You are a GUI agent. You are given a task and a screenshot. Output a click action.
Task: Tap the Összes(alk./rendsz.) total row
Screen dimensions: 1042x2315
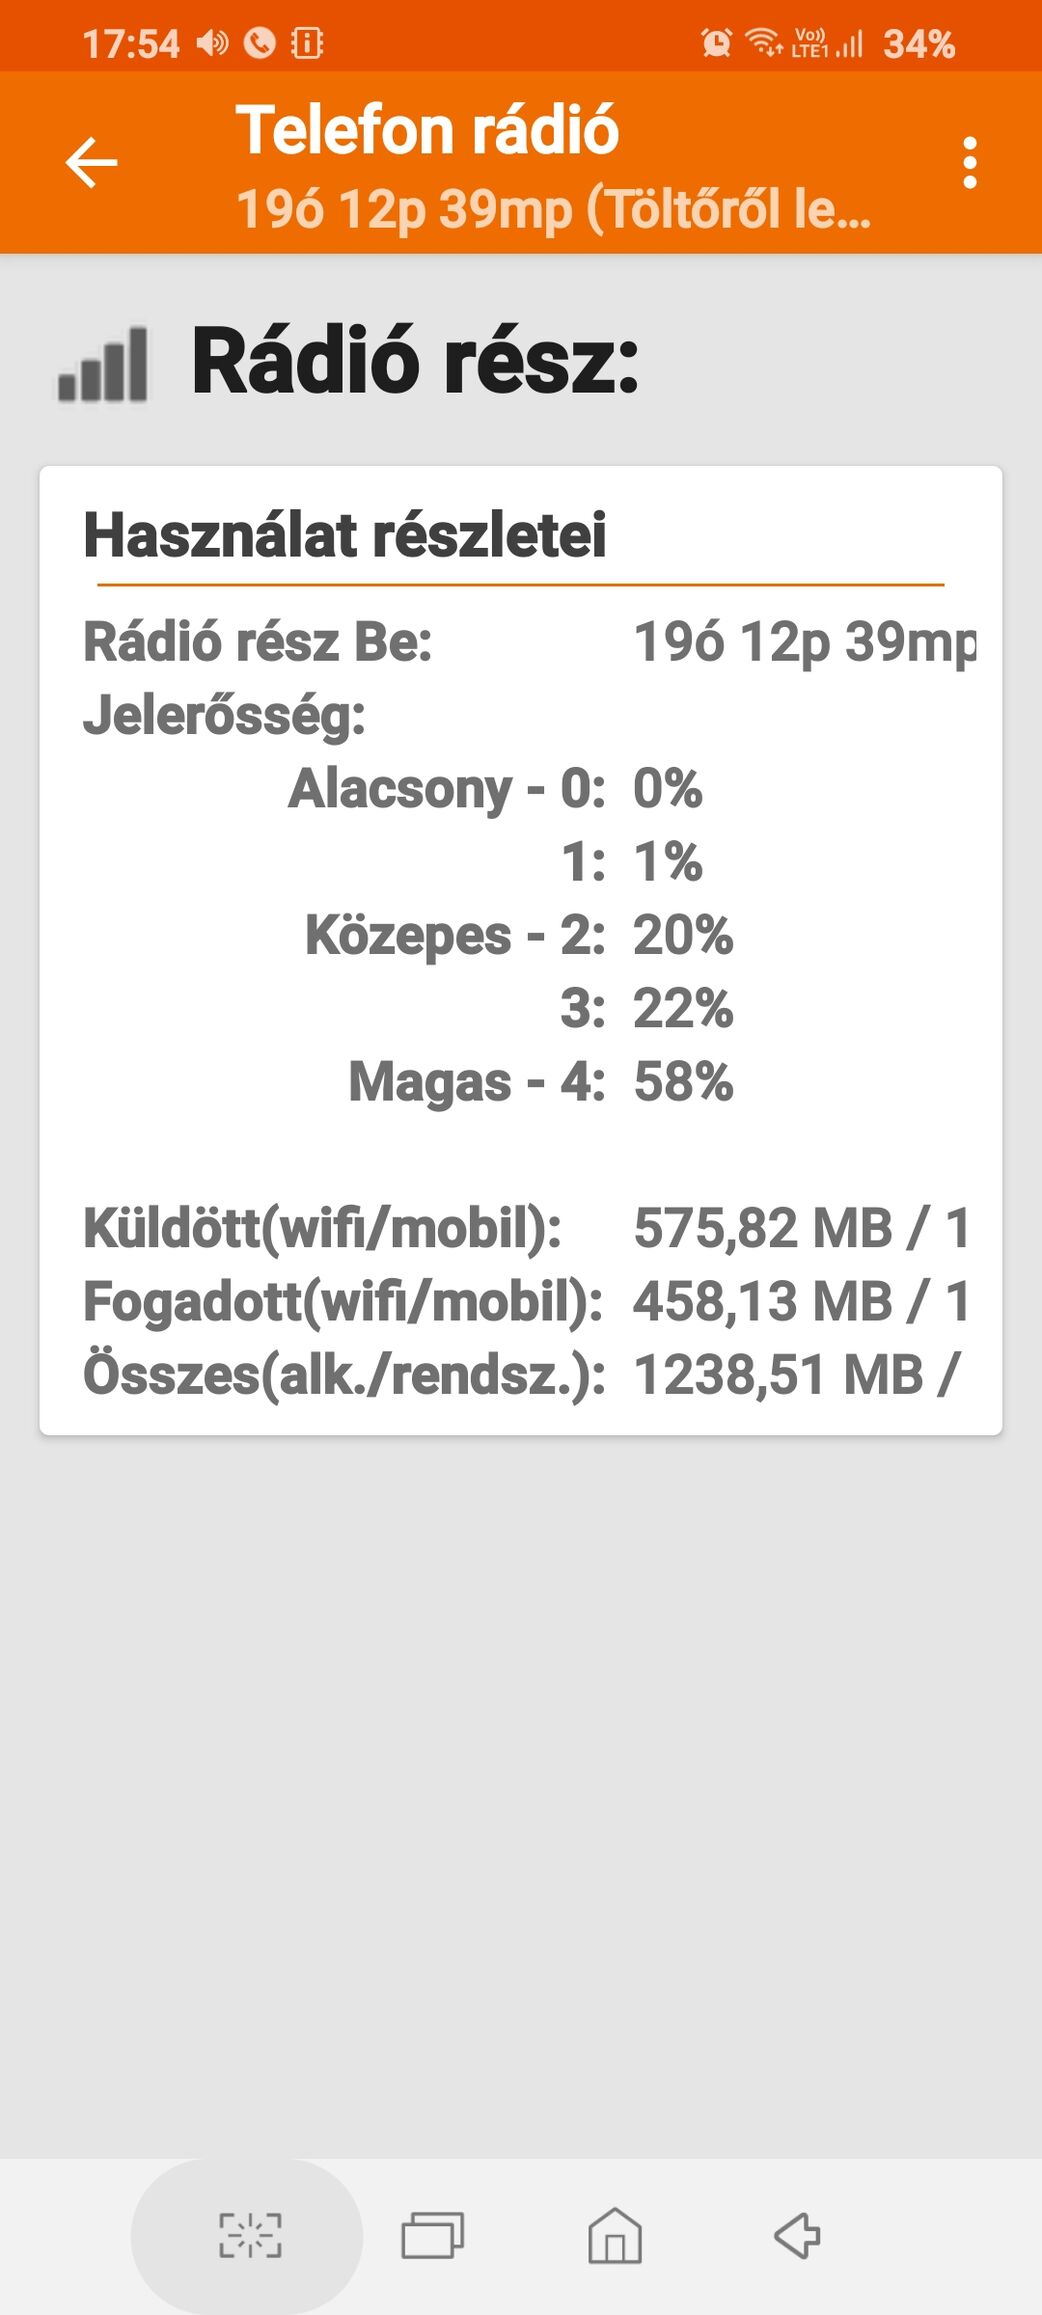coord(521,1375)
